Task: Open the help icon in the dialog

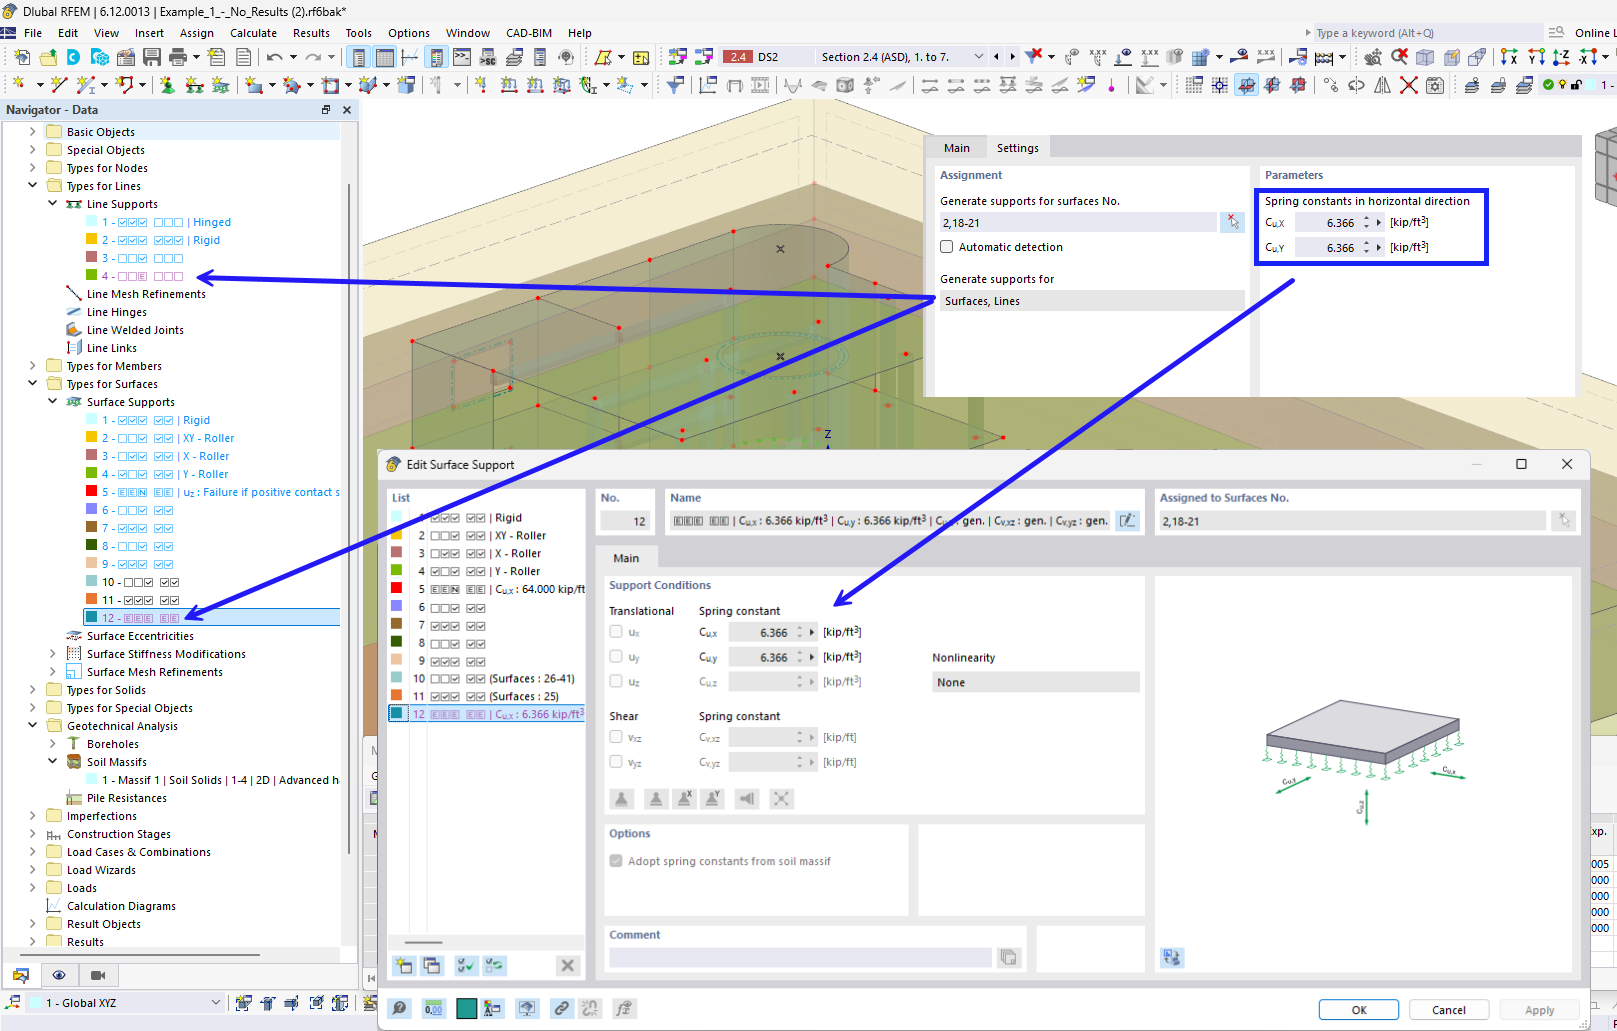Action: pyautogui.click(x=399, y=1008)
